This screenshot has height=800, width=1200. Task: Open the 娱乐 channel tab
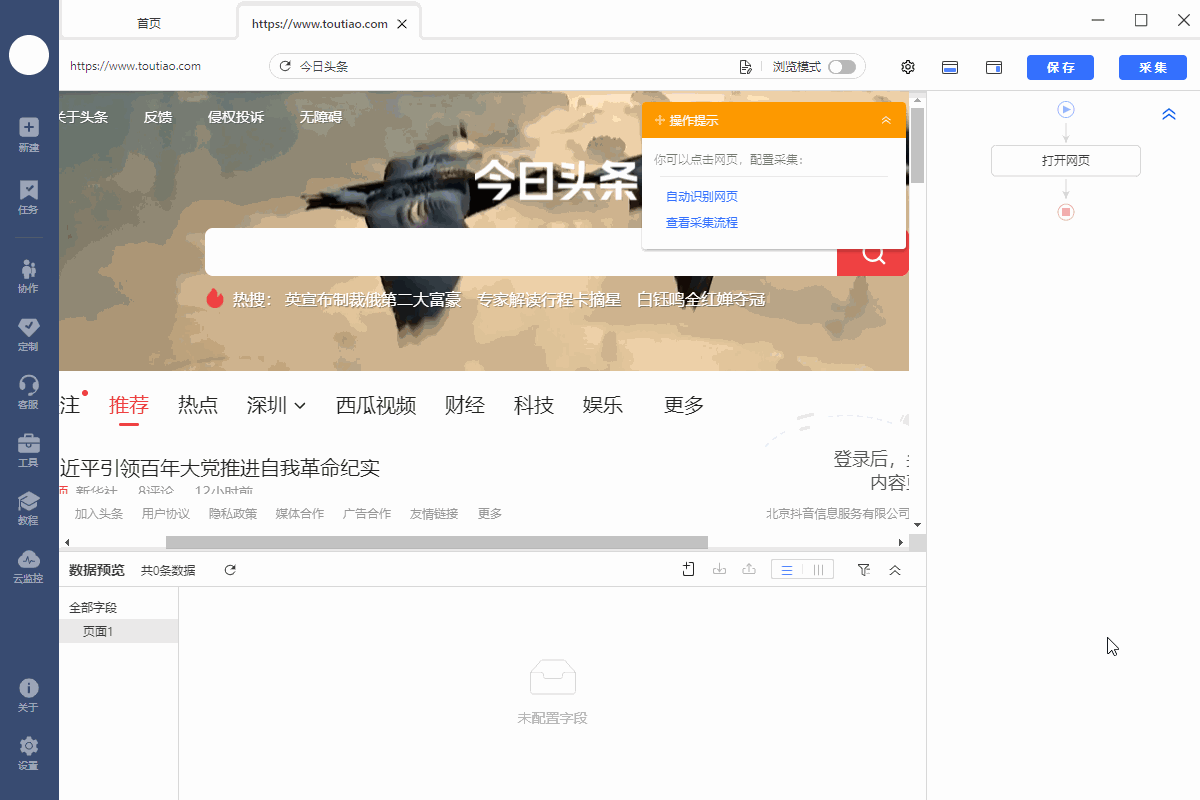click(x=603, y=405)
